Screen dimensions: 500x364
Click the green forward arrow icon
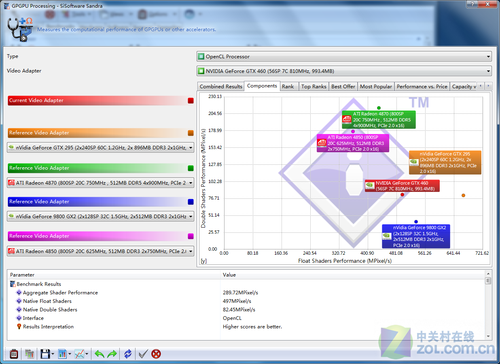(112, 354)
